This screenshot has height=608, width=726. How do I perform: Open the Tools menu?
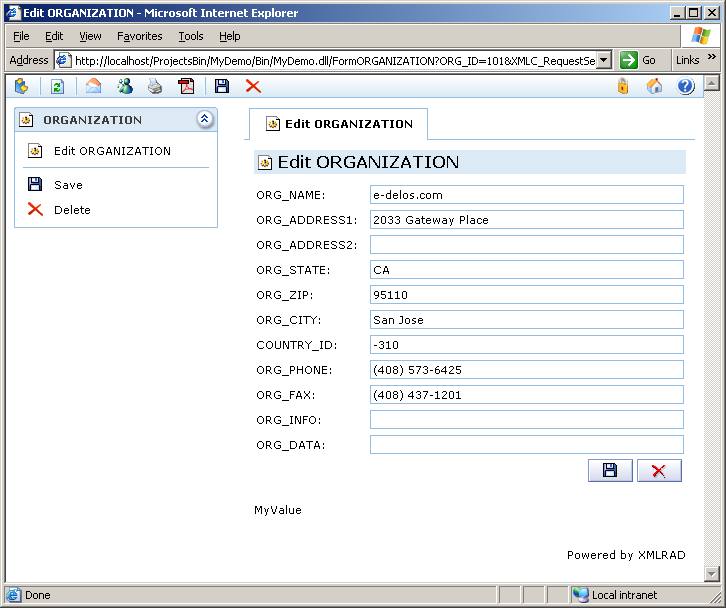tap(190, 36)
